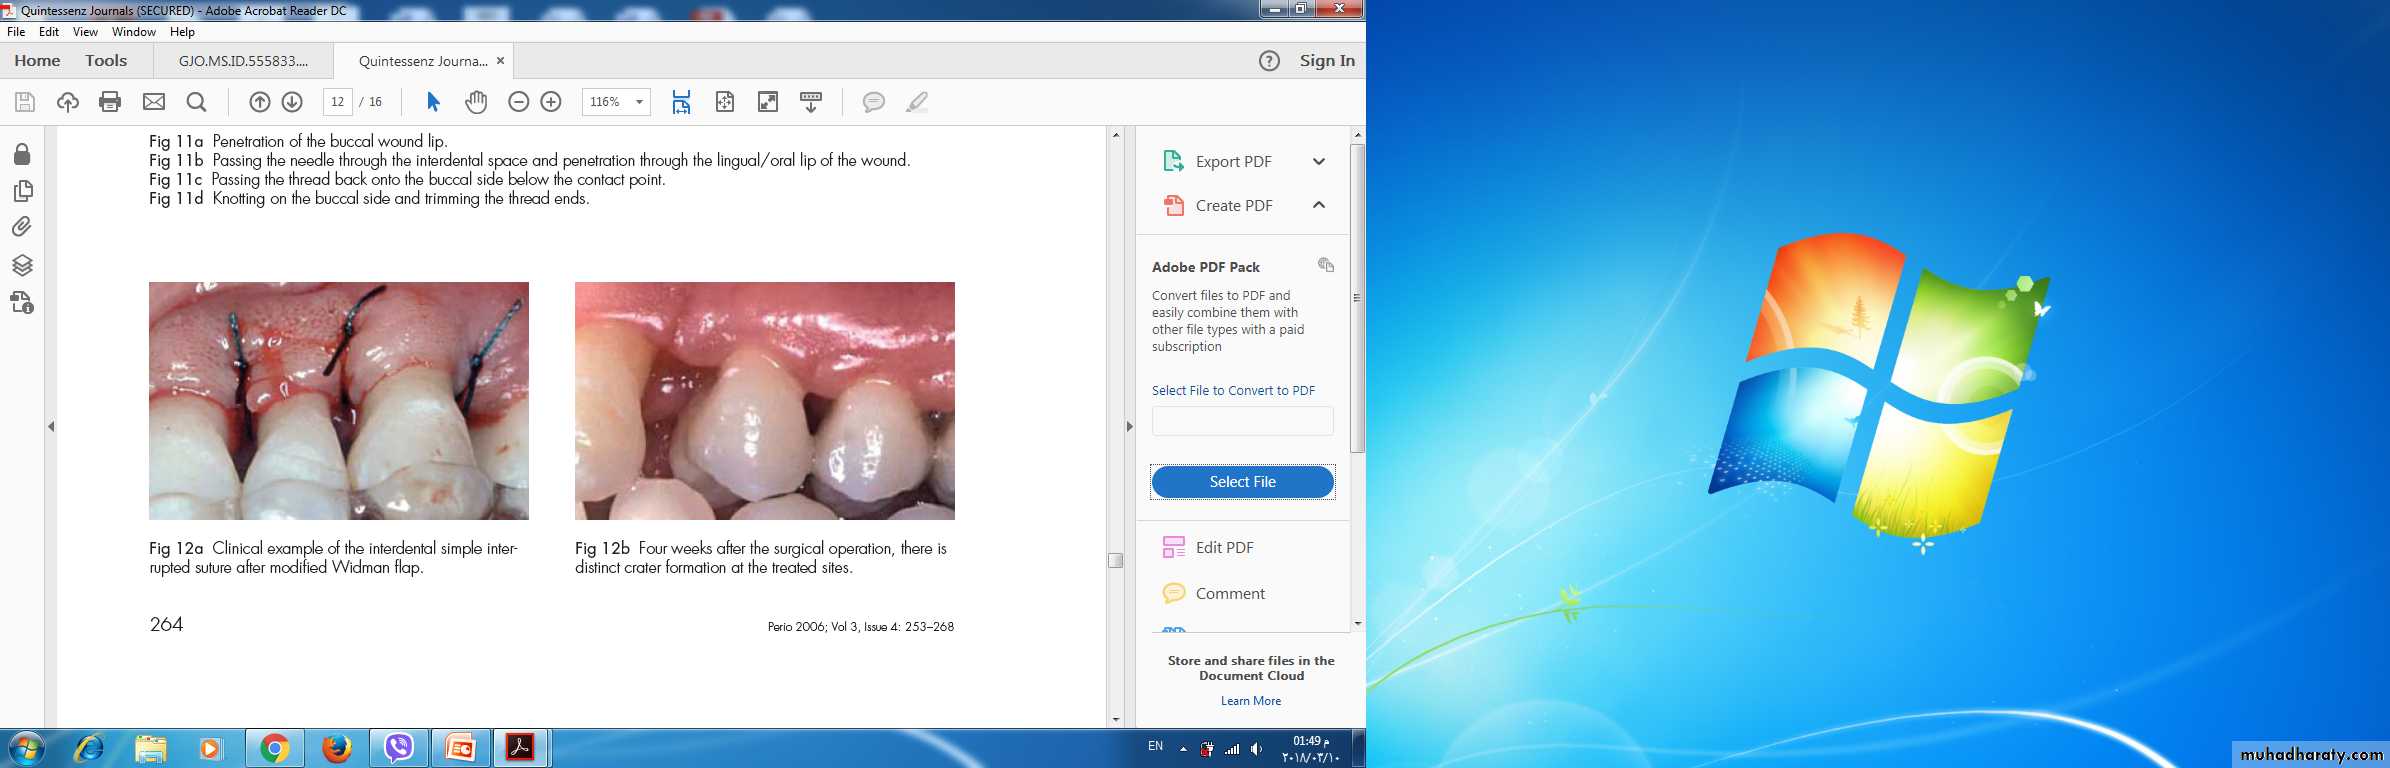2390x768 pixels.
Task: Click the Send file by email icon
Action: pos(154,102)
